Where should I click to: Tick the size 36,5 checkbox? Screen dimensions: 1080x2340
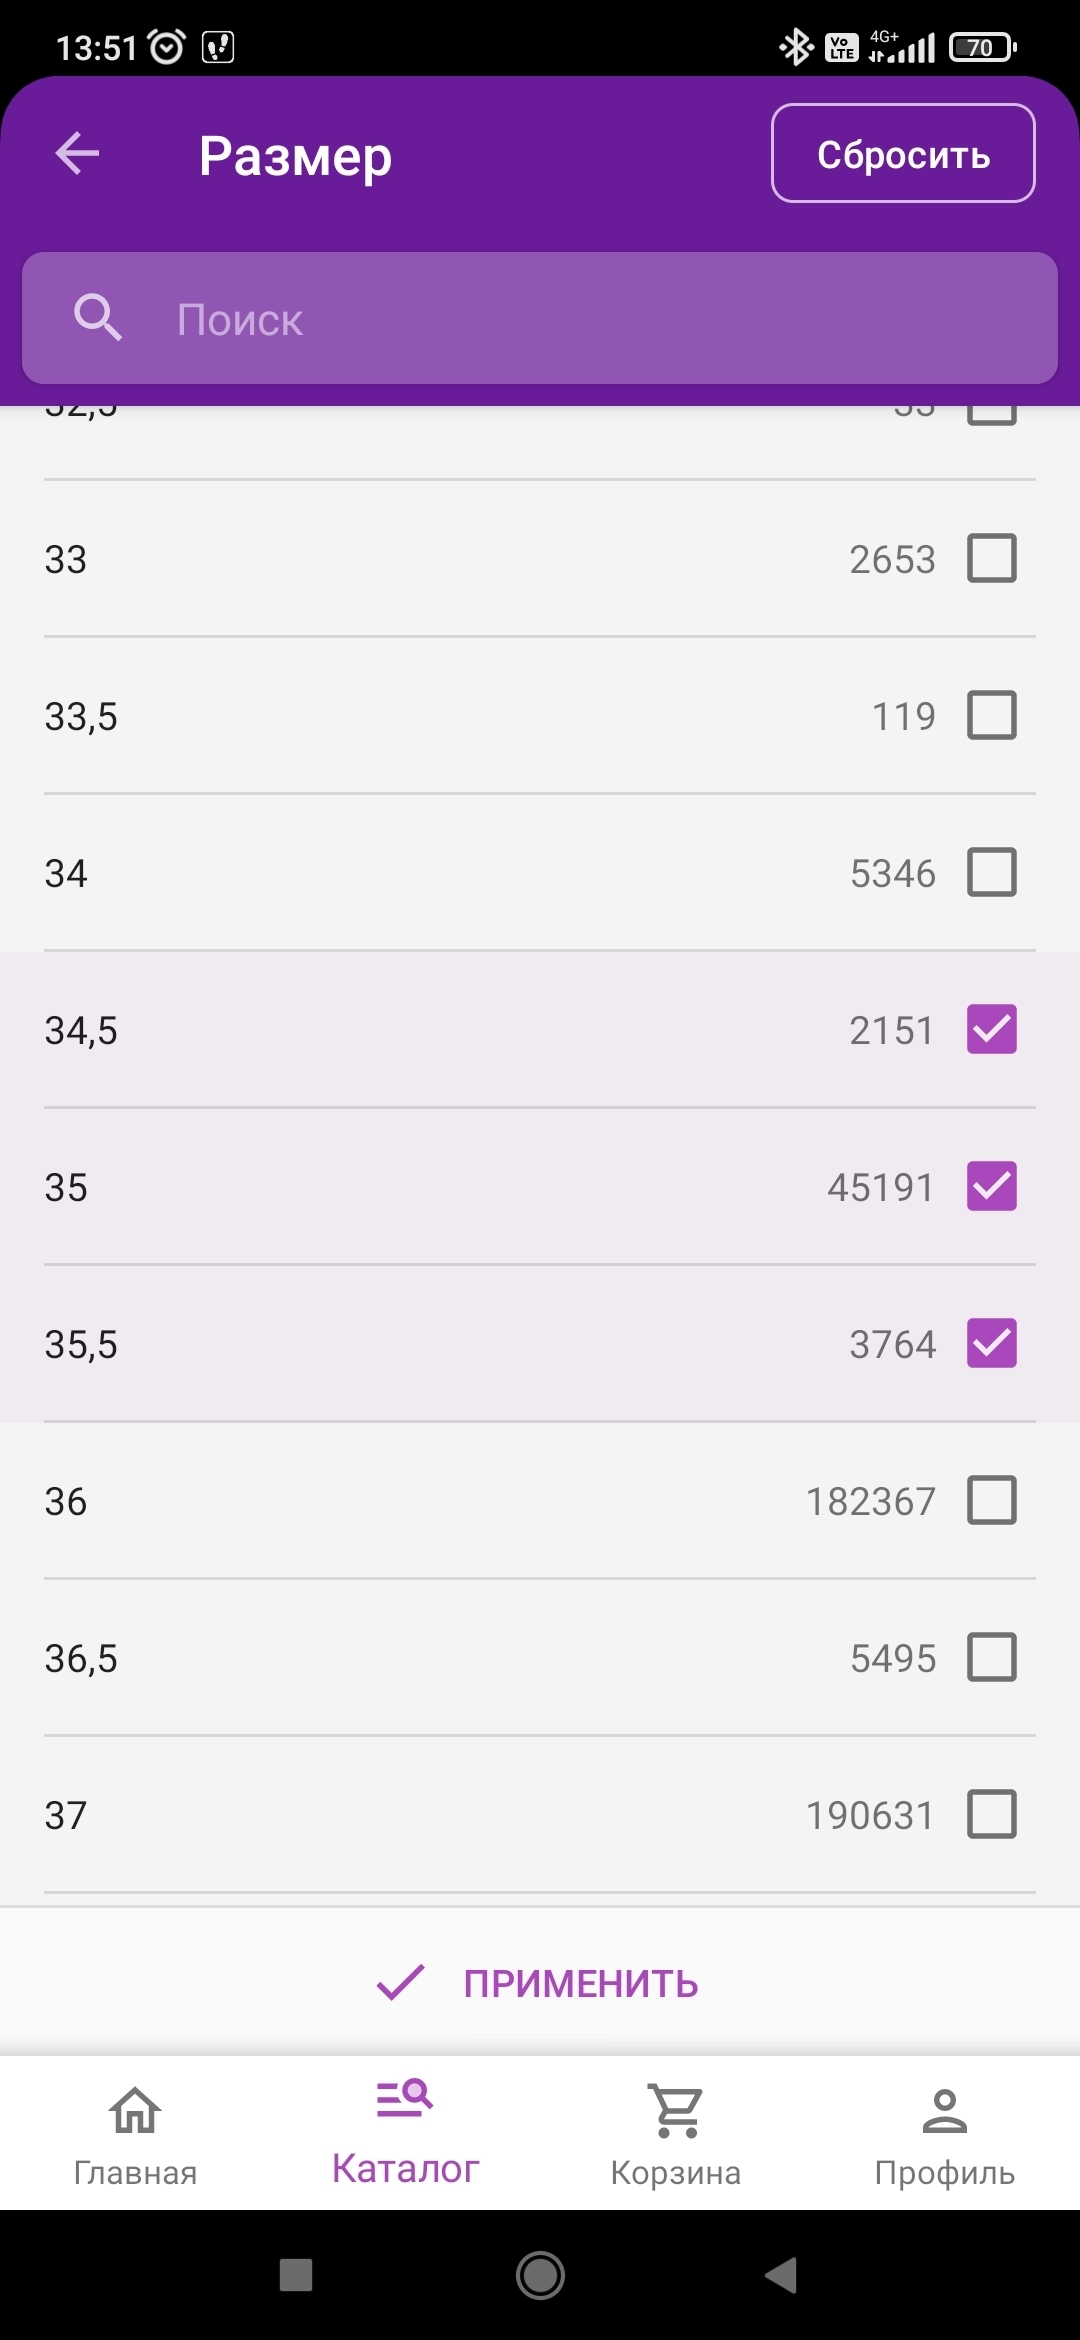(x=991, y=1657)
